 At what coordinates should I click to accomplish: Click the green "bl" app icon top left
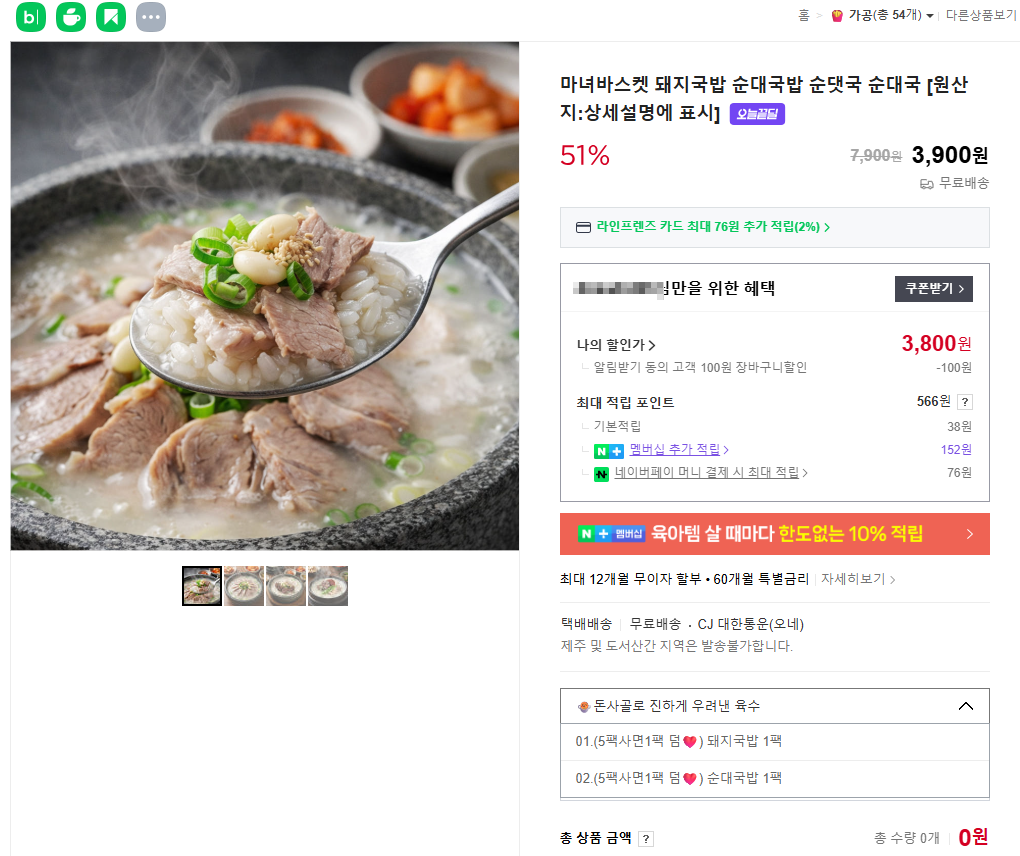(x=31, y=16)
